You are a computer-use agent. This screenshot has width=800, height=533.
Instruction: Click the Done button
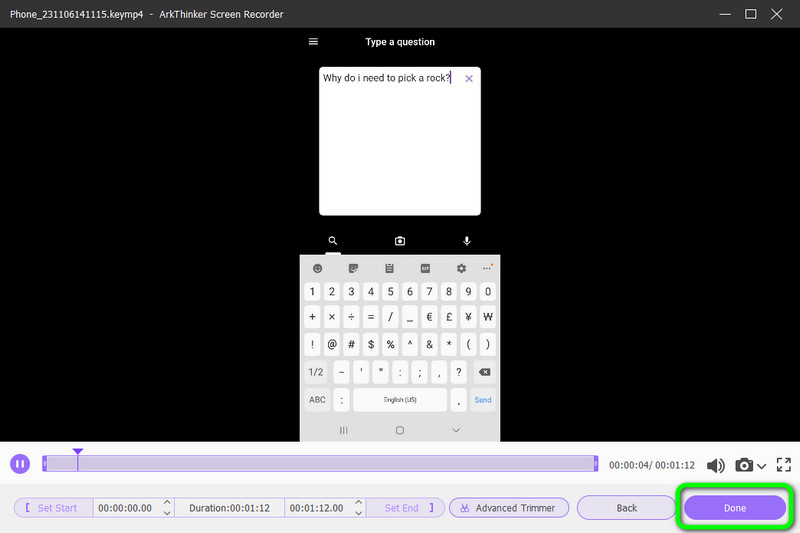click(x=735, y=508)
